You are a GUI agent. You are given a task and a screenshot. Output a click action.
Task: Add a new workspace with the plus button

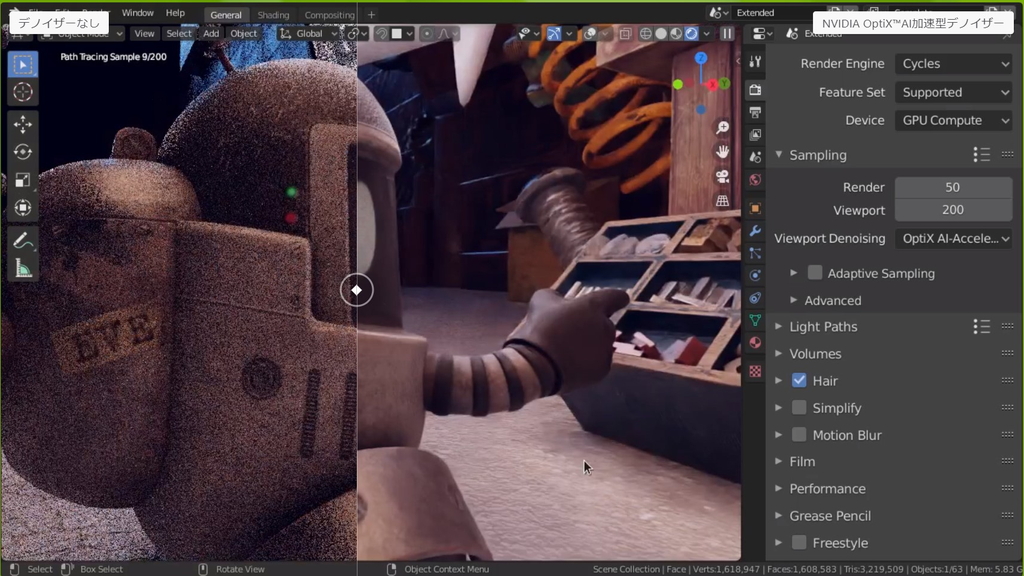[x=370, y=14]
